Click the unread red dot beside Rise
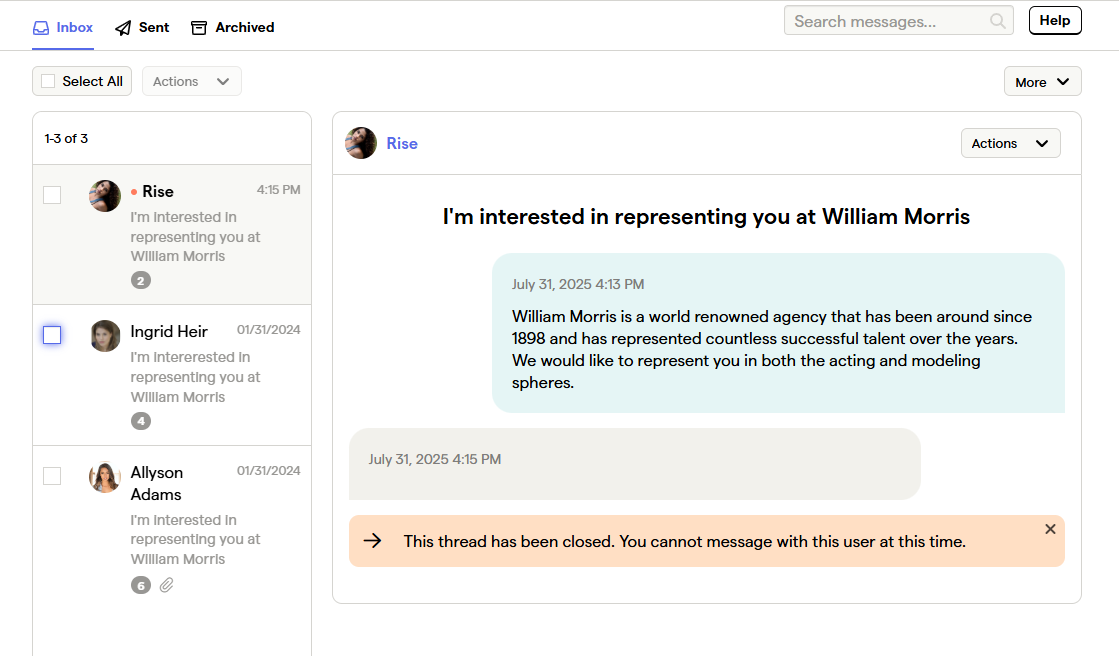1119x656 pixels. [x=134, y=192]
